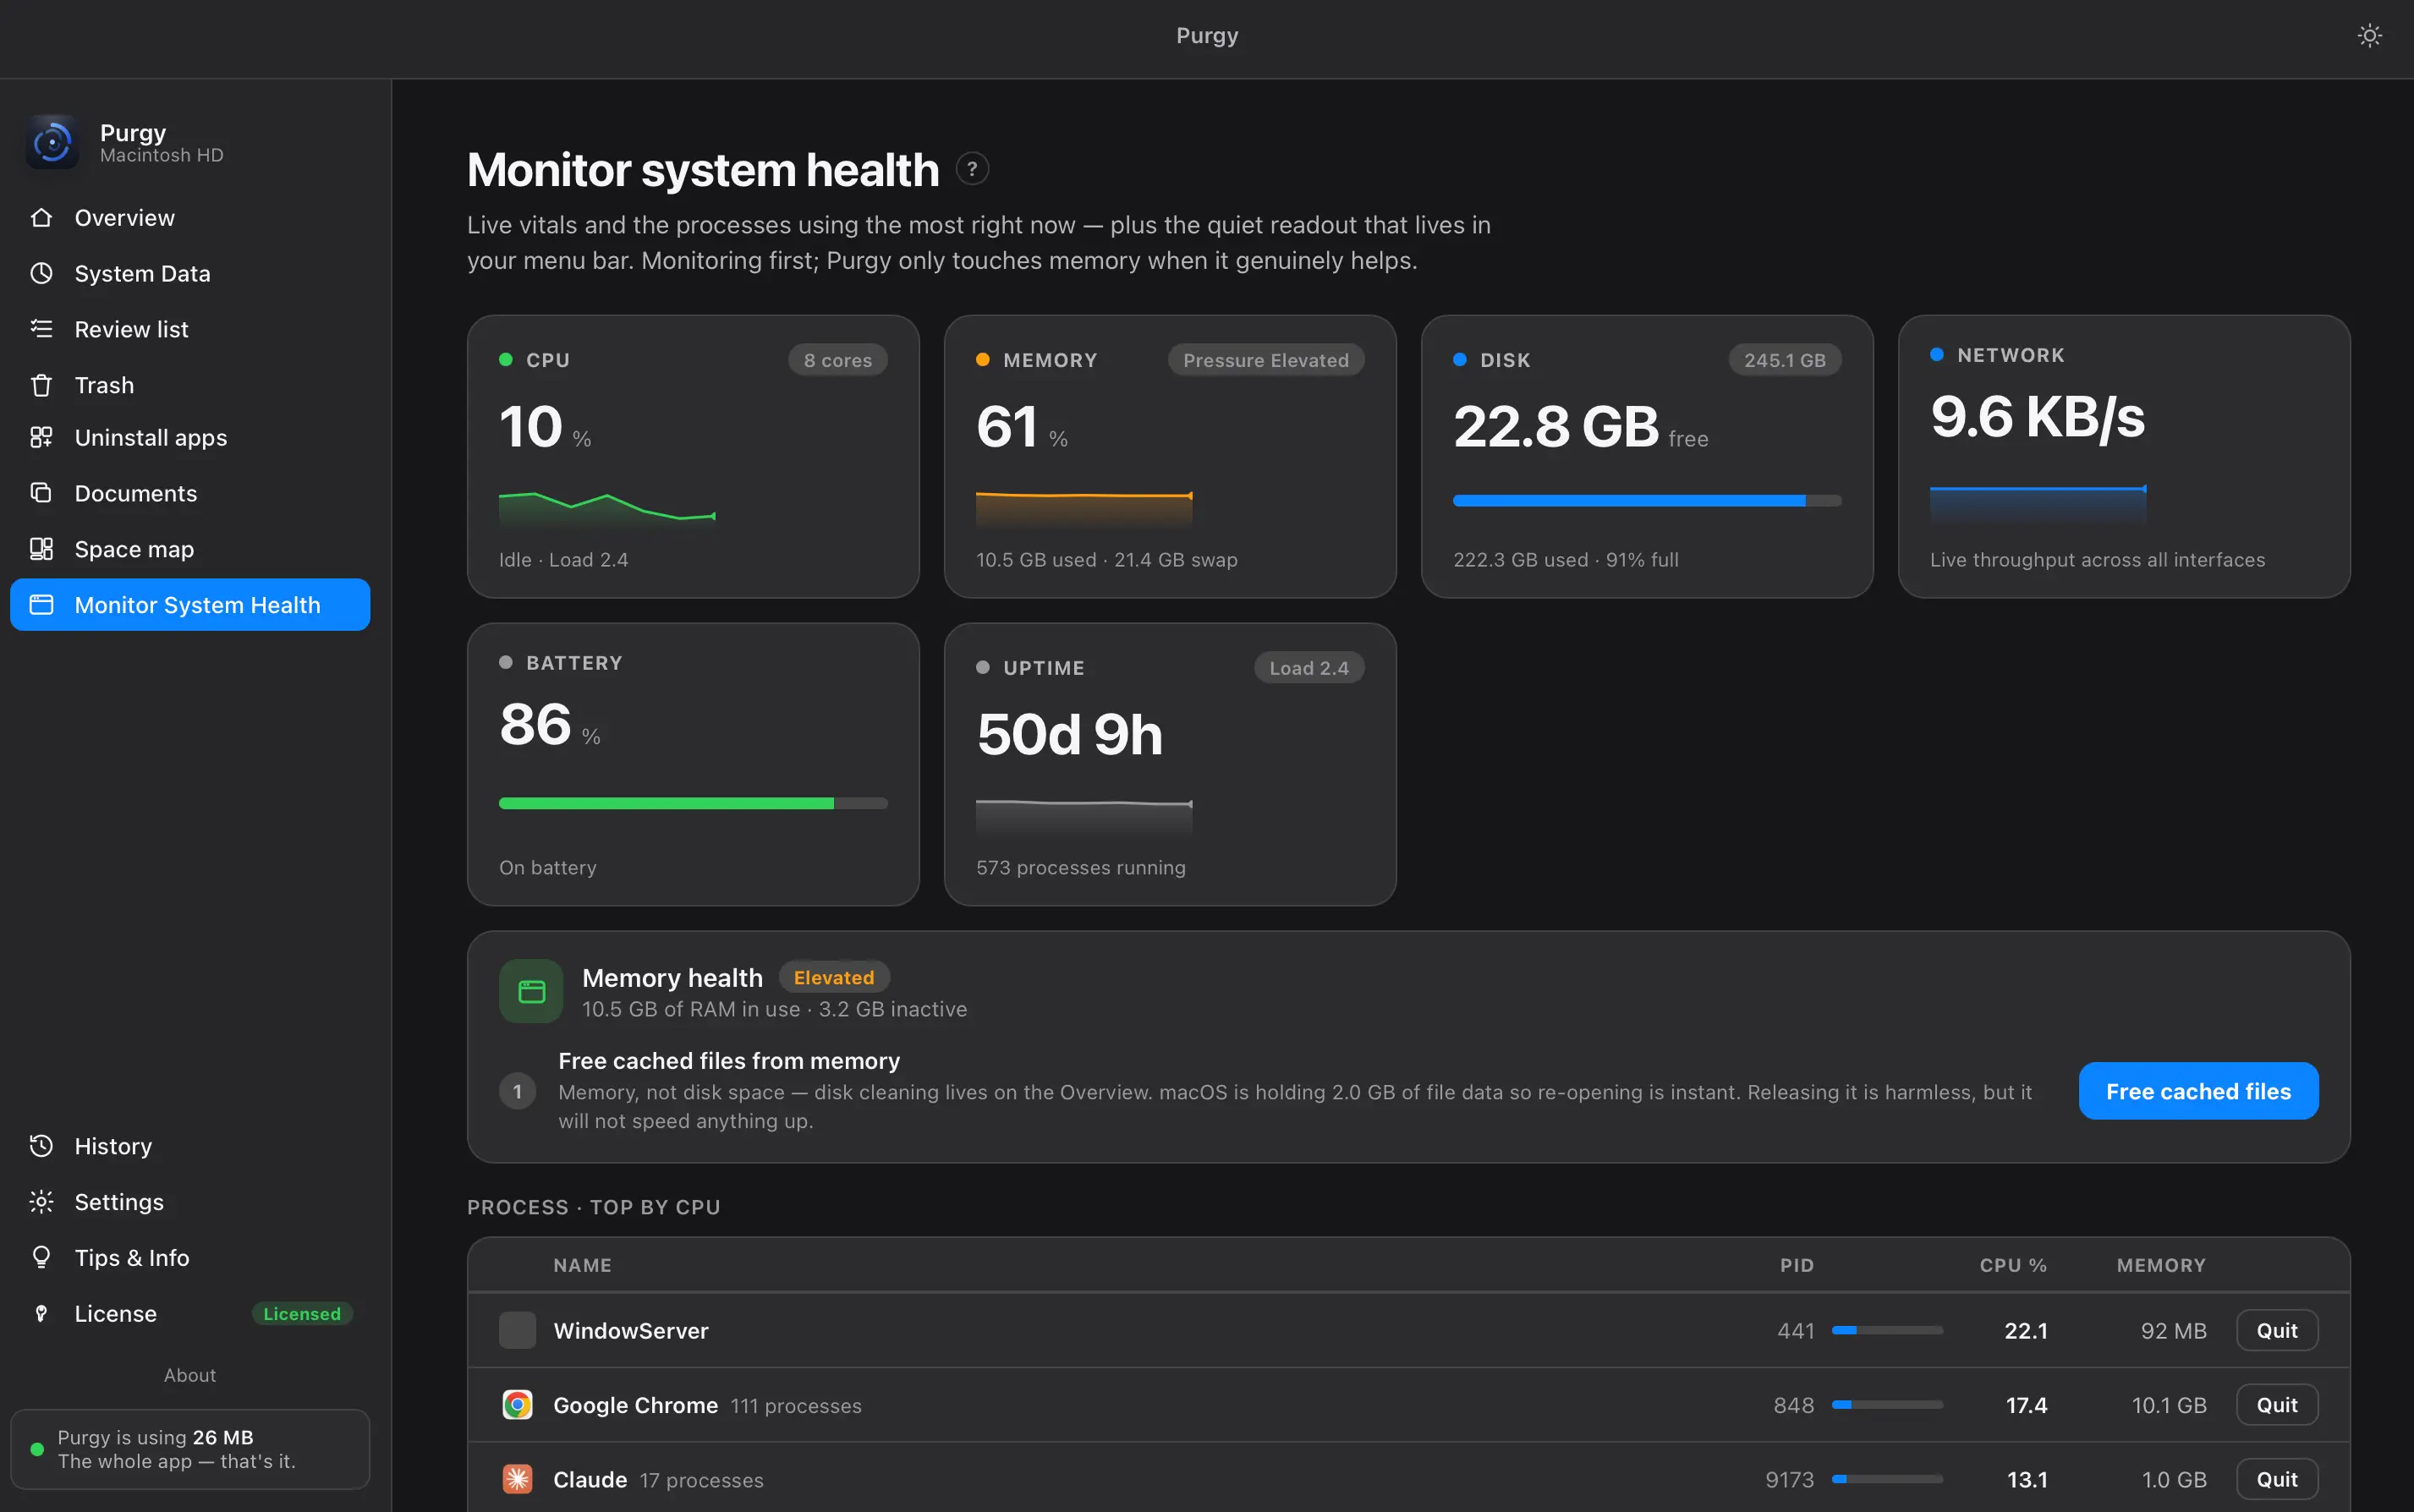
Task: Click the MEMORY column header
Action: [2161, 1265]
